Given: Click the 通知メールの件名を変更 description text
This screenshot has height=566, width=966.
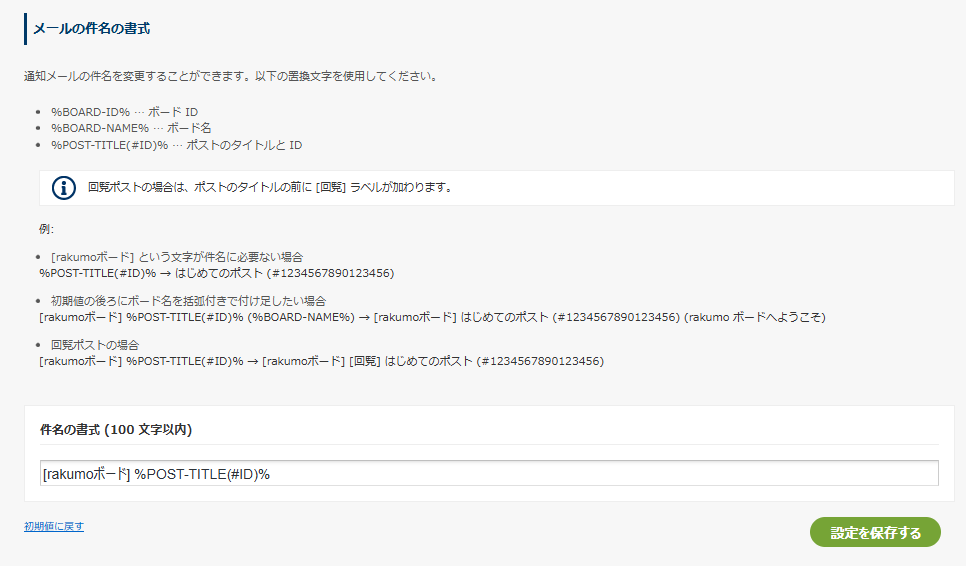Looking at the screenshot, I should tap(231, 76).
